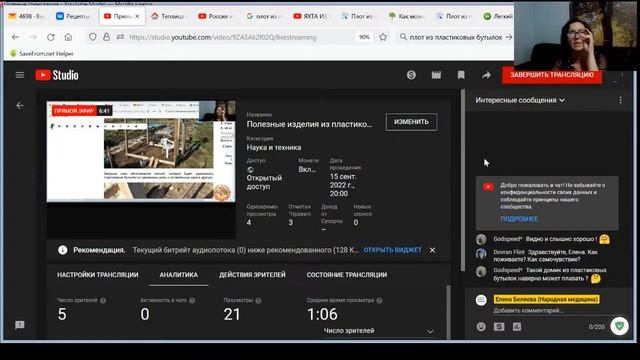Click Завершить трансляцию button
The height and width of the screenshot is (360, 640).
pos(552,75)
